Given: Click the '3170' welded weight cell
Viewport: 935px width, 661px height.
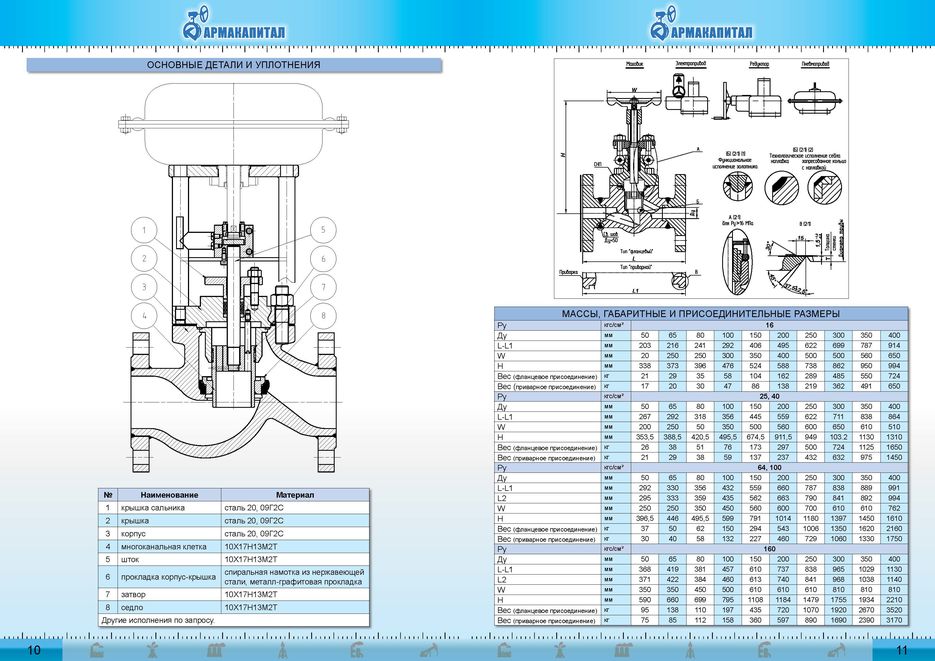Looking at the screenshot, I should tap(894, 620).
